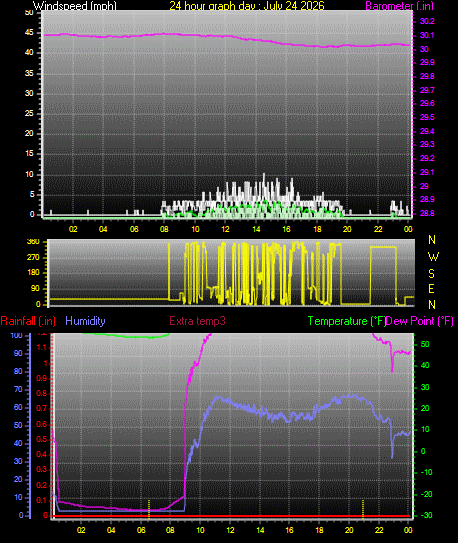Click rainfall axis value 1.1
The width and height of the screenshot is (458, 543).
(x=42, y=347)
